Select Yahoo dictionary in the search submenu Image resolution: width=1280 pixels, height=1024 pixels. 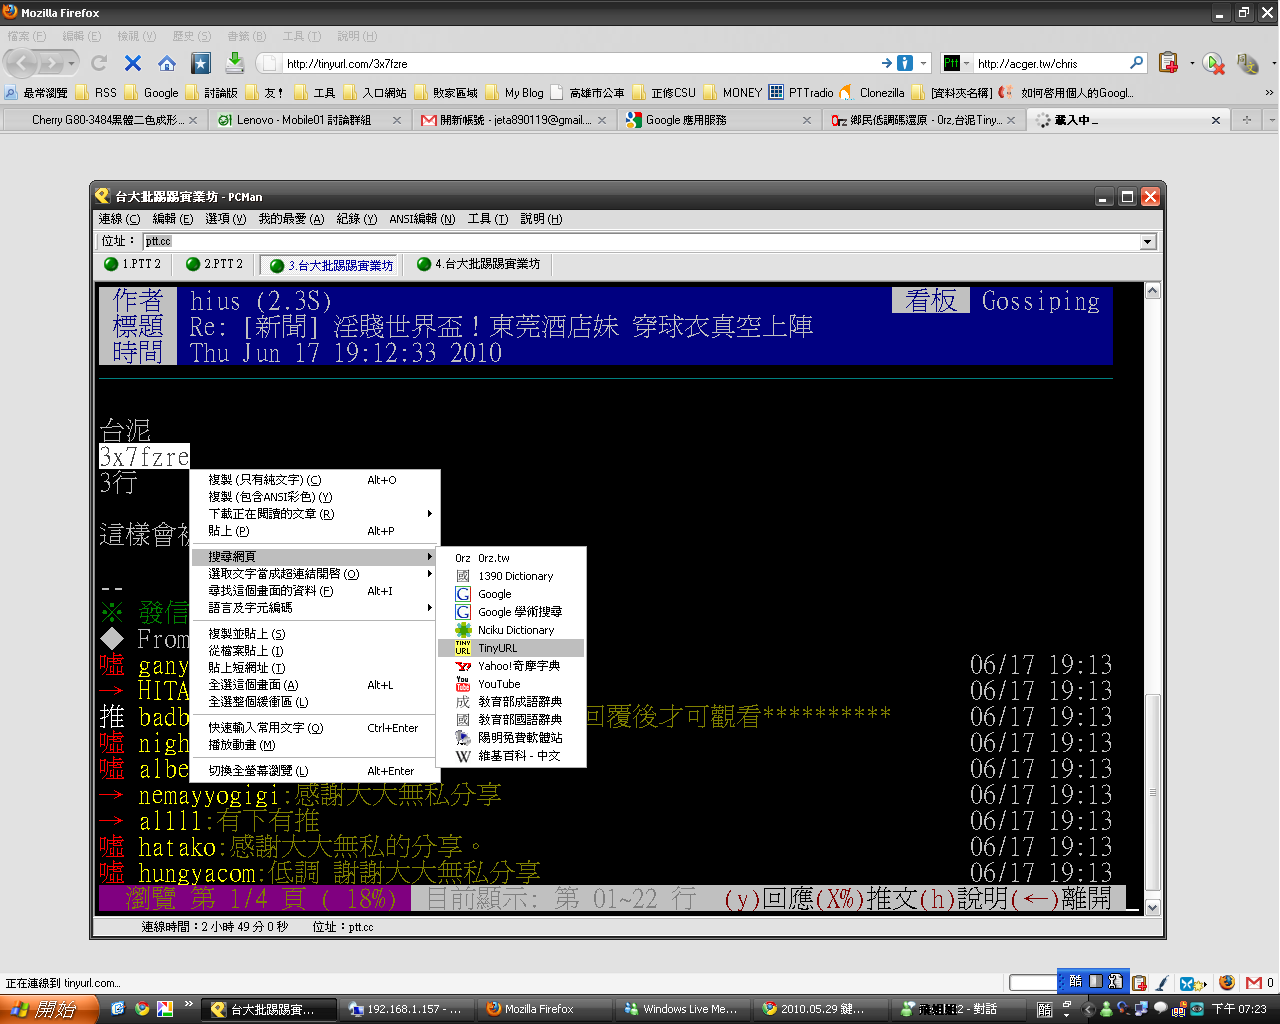click(x=518, y=666)
